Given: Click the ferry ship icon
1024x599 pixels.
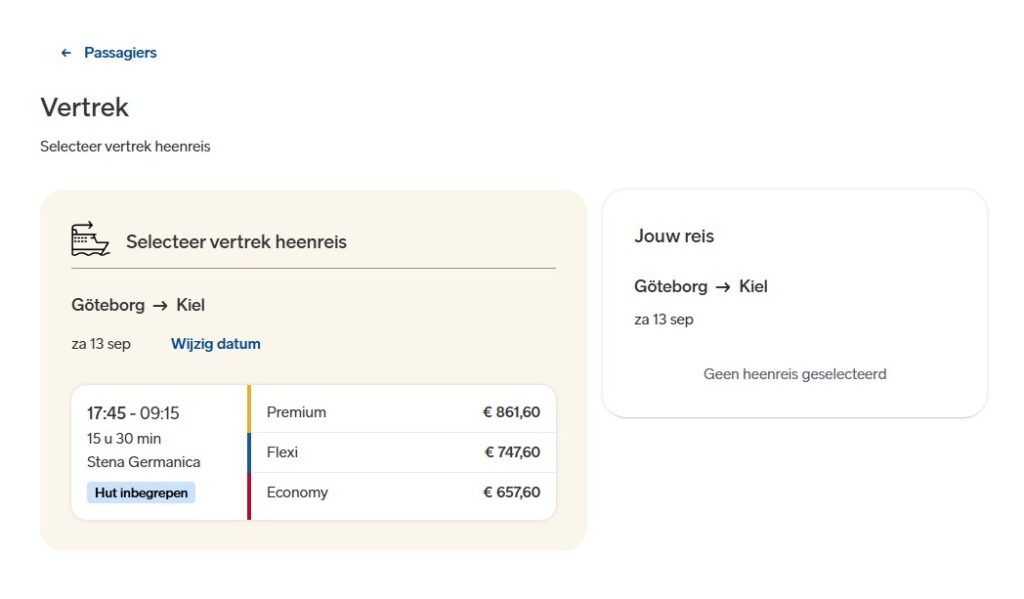Looking at the screenshot, I should (90, 239).
